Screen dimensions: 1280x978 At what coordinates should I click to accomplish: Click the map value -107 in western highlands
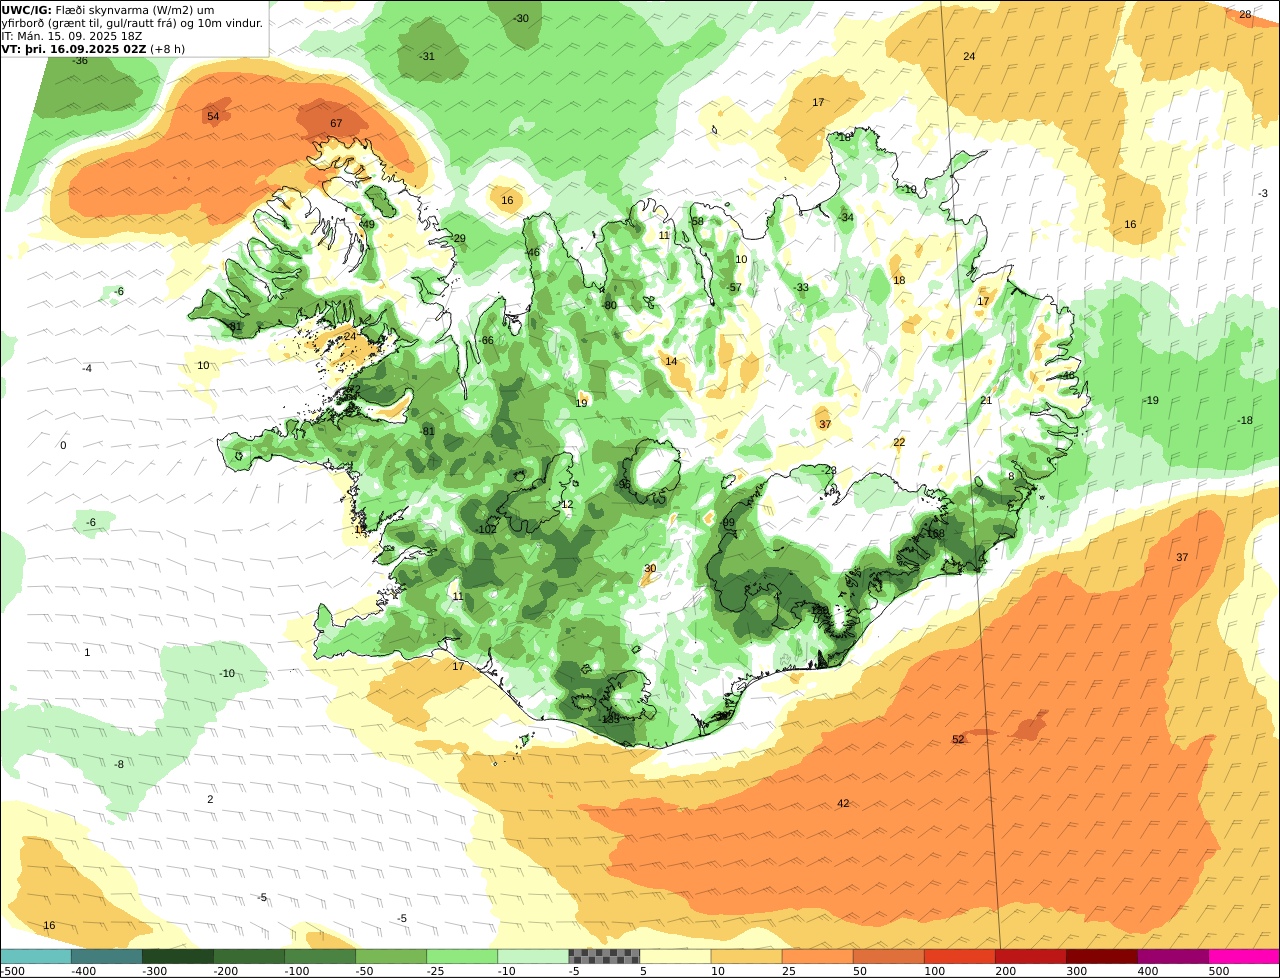coord(486,529)
